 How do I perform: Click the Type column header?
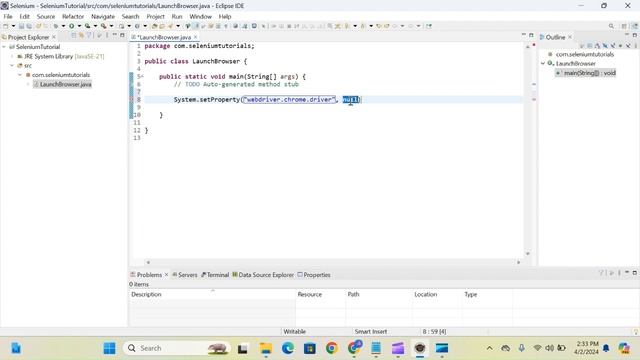(487, 294)
